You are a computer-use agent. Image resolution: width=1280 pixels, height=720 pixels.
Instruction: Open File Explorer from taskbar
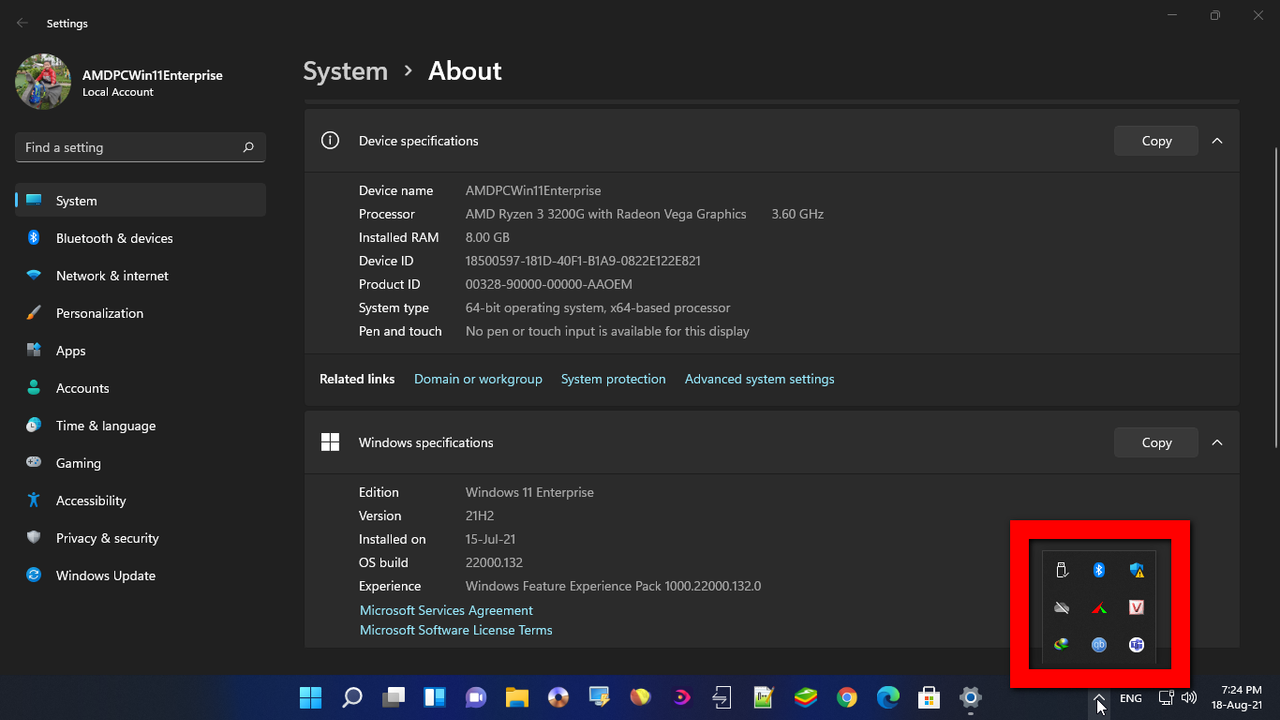[517, 697]
